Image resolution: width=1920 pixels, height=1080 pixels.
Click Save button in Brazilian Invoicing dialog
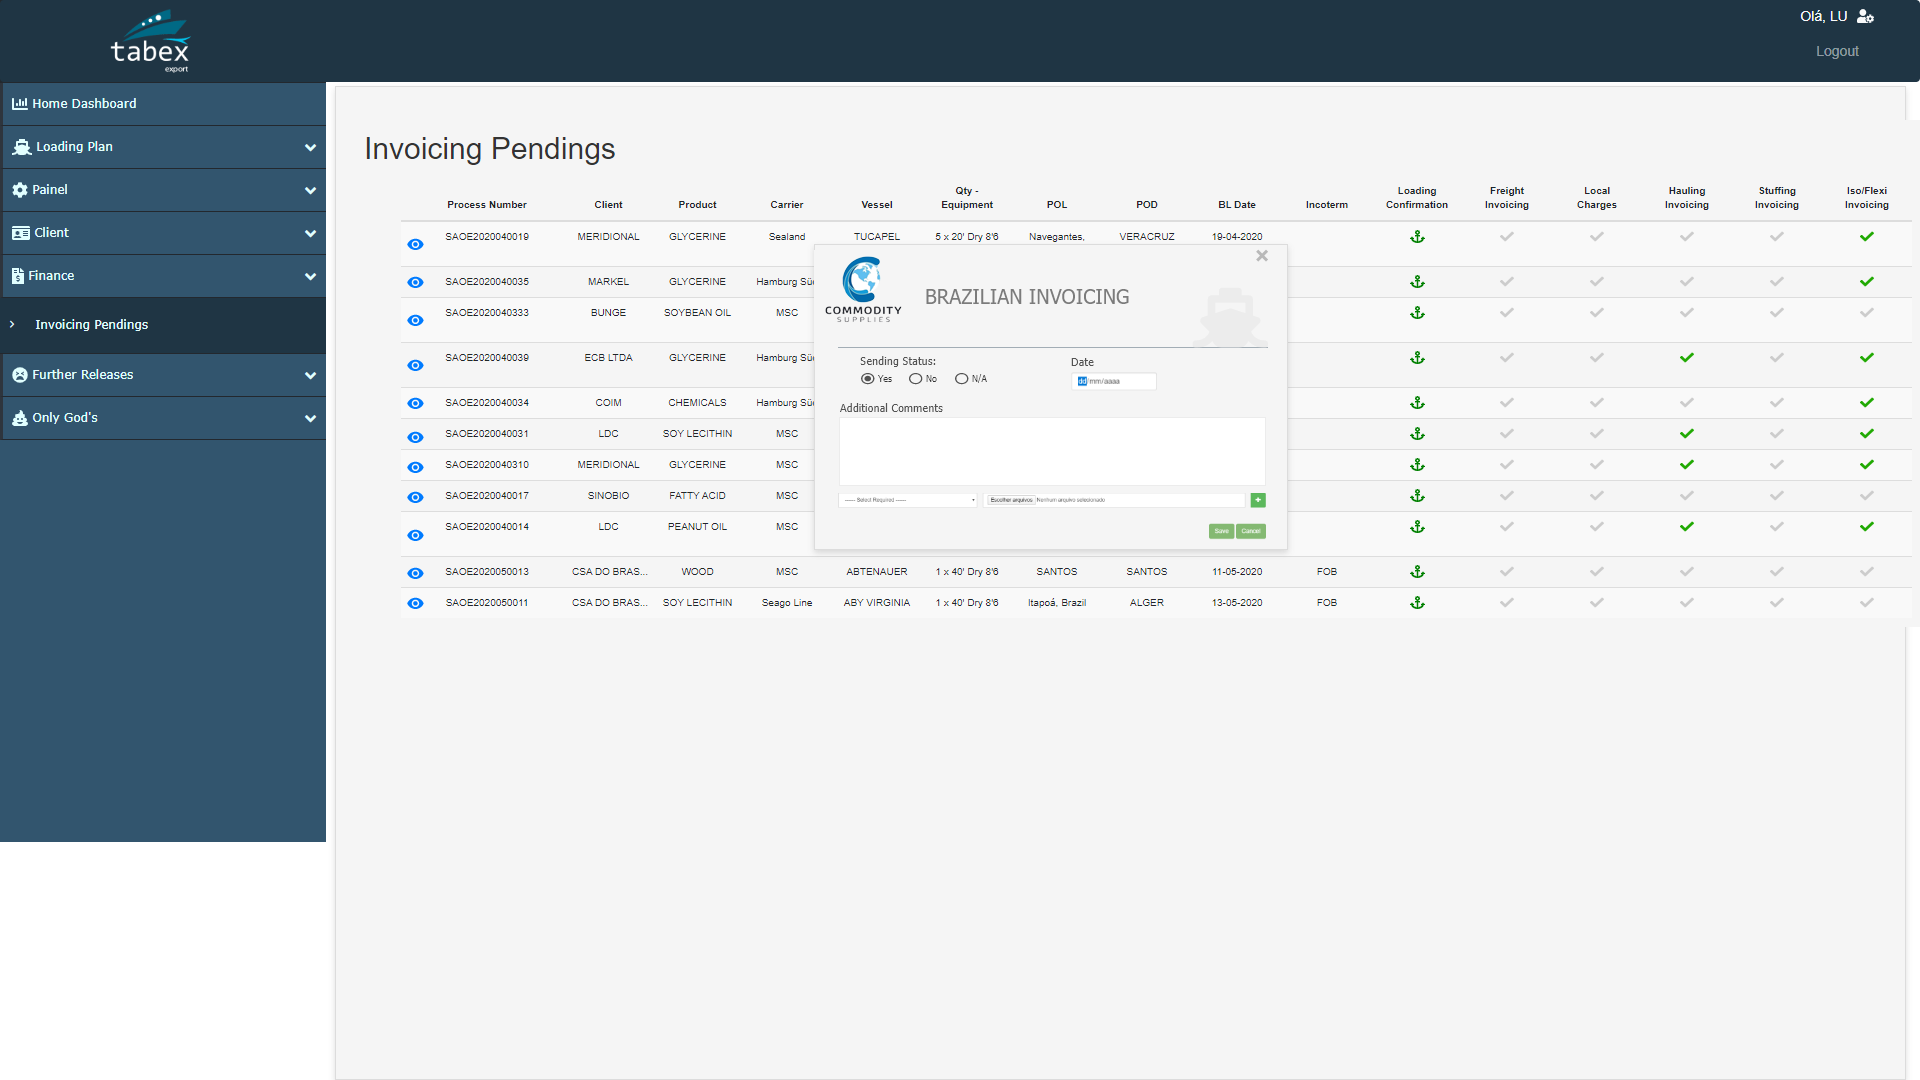tap(1221, 531)
